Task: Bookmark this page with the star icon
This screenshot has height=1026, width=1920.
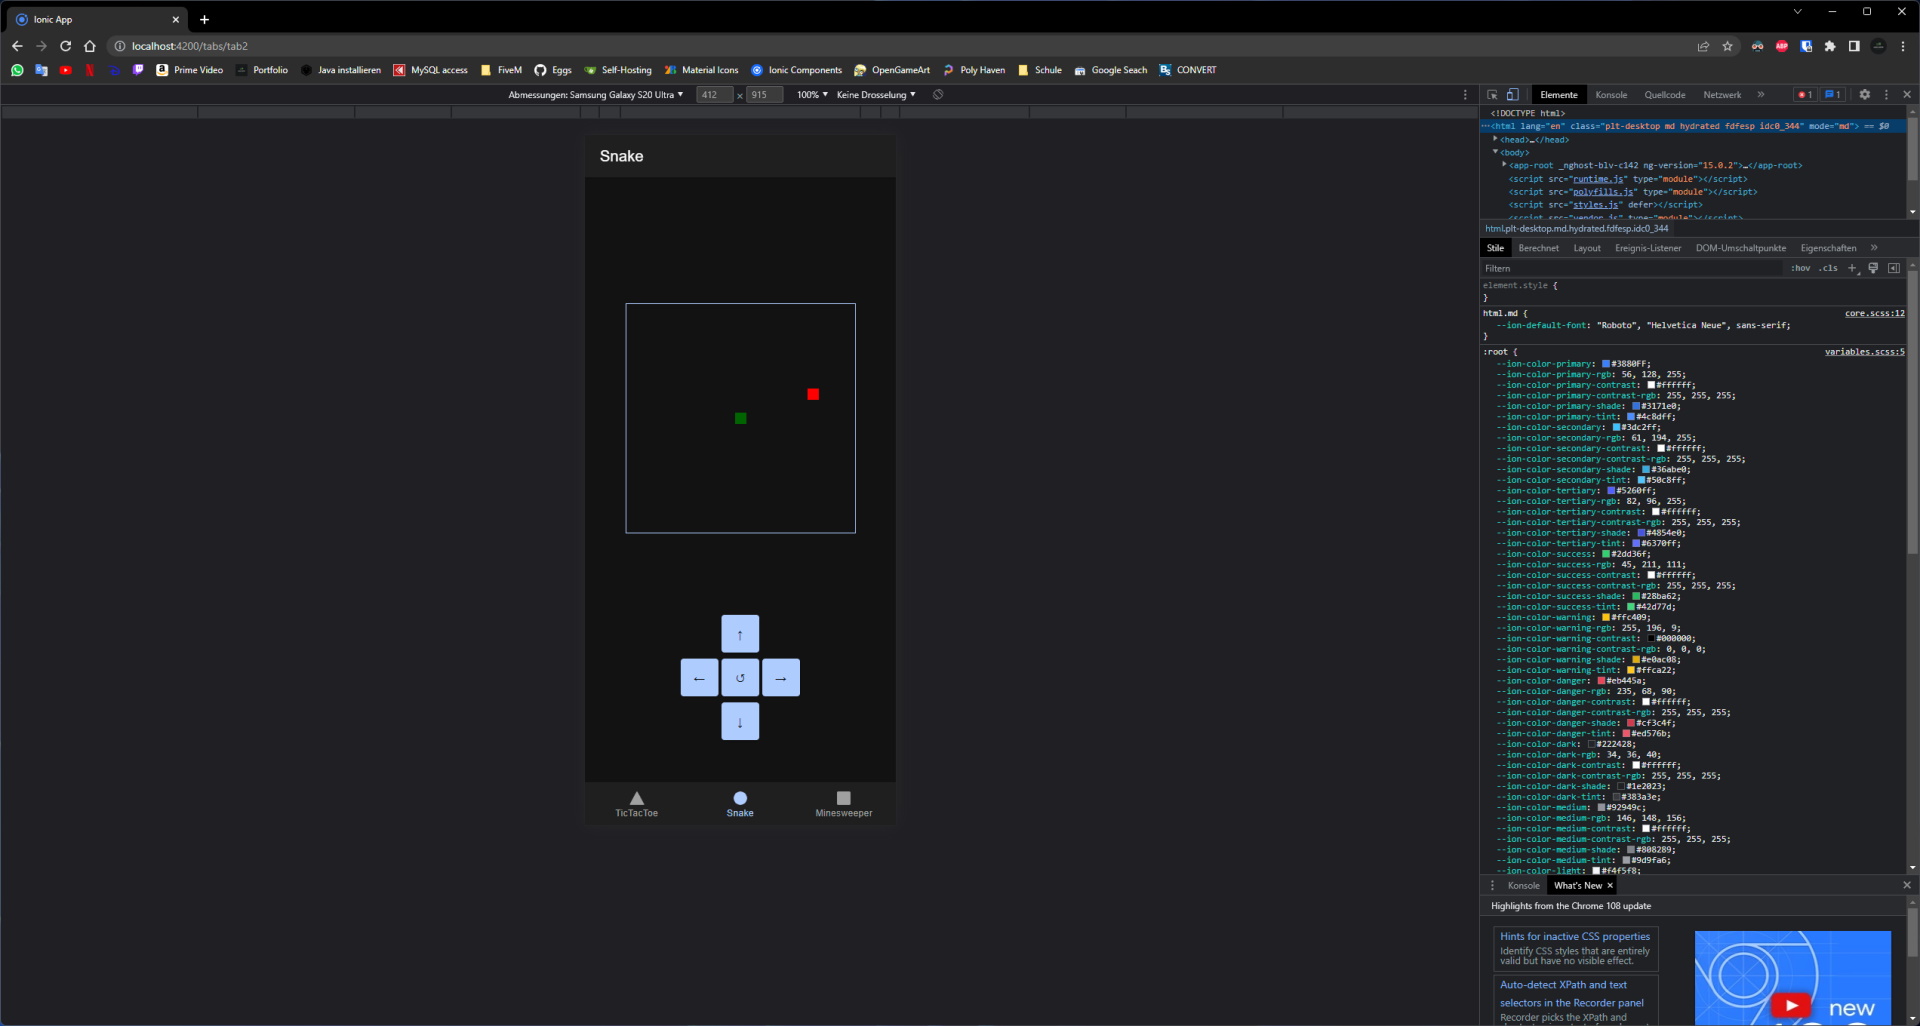Action: pyautogui.click(x=1727, y=46)
